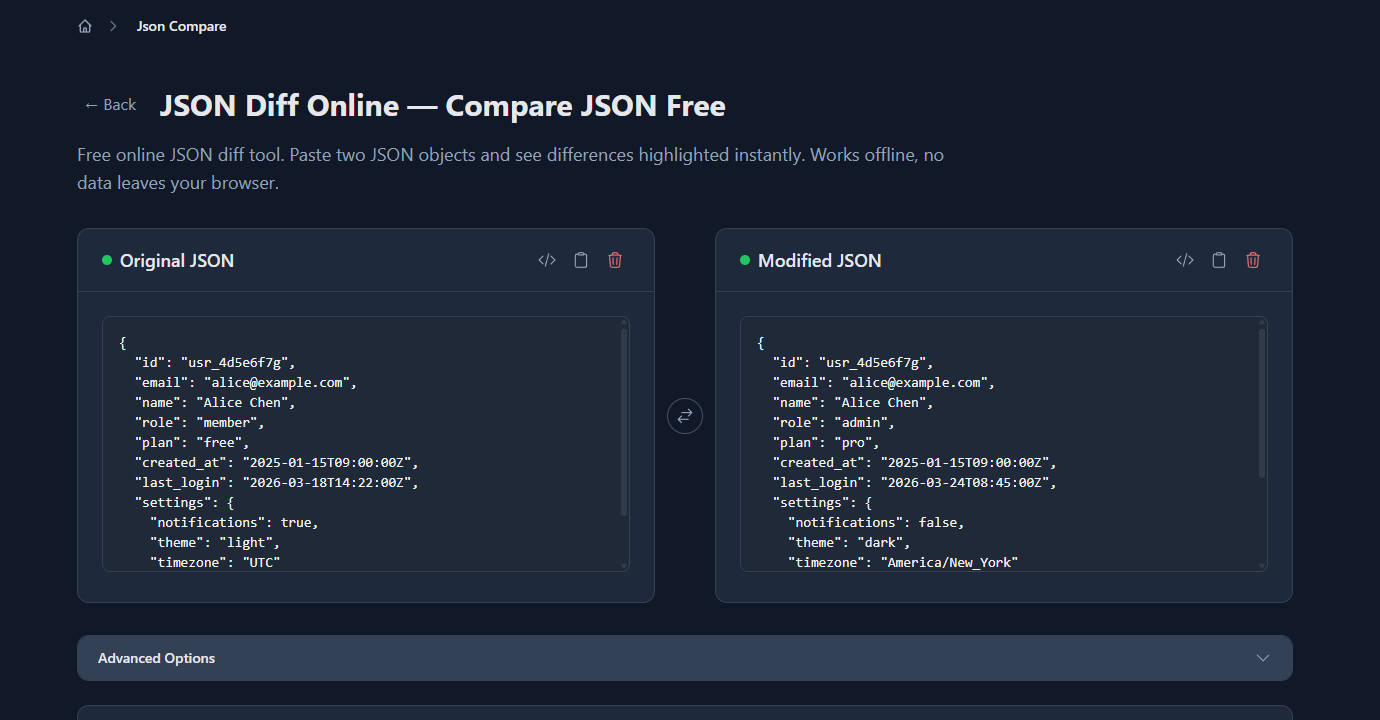The image size is (1380, 720).
Task: Click the green status dot beside Original JSON
Action: [x=106, y=259]
